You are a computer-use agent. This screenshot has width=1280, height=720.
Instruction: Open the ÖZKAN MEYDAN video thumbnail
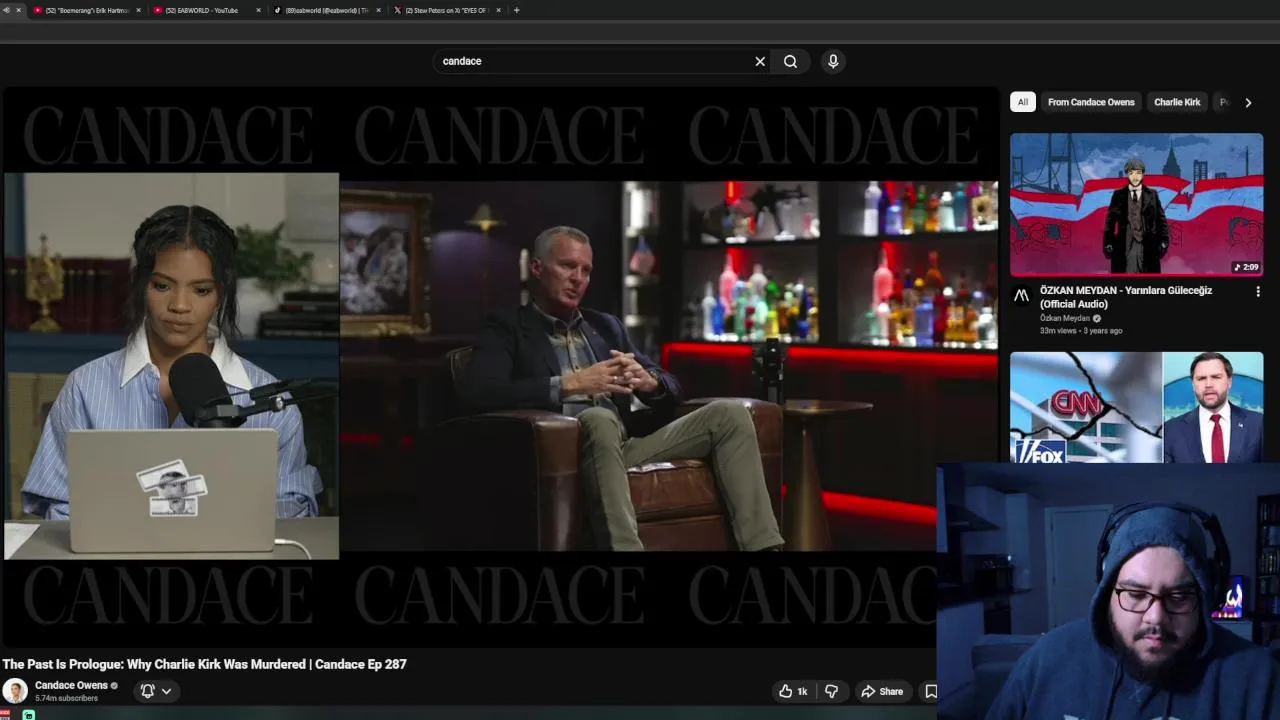[x=1136, y=205]
